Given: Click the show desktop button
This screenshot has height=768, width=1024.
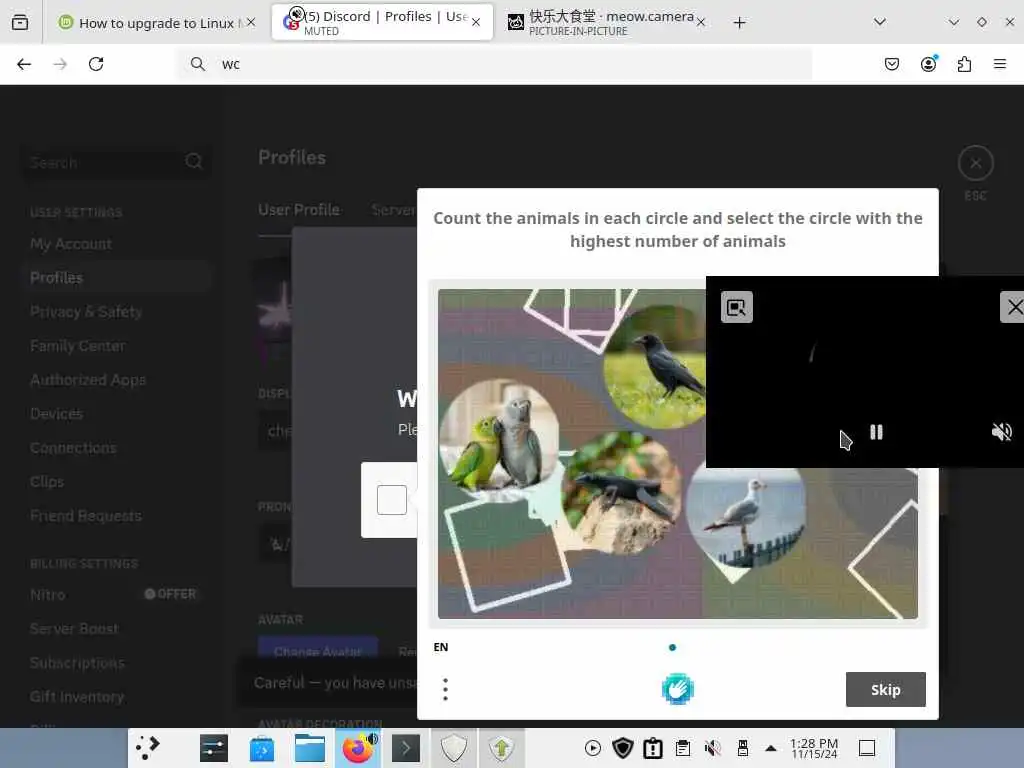Looking at the screenshot, I should 867,748.
